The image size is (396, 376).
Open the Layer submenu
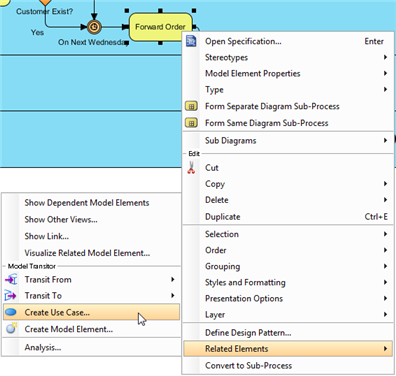click(x=288, y=314)
